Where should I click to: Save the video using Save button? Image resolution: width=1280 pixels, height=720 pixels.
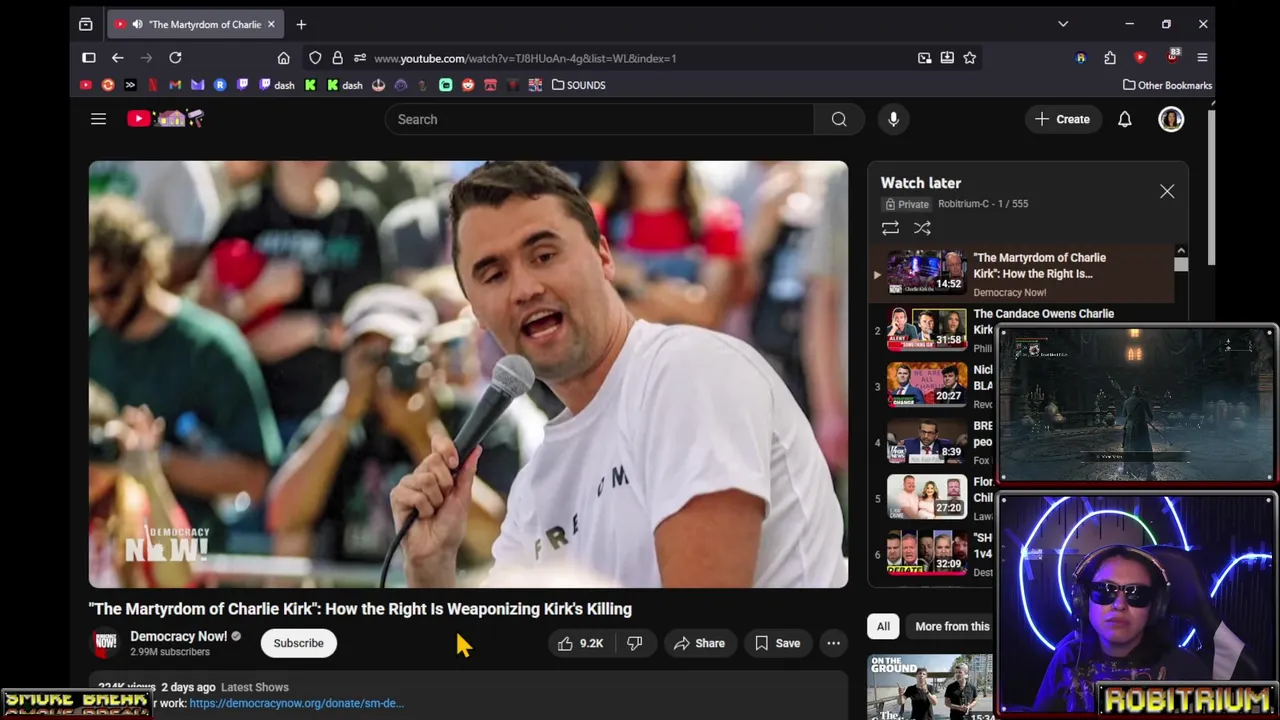(777, 643)
